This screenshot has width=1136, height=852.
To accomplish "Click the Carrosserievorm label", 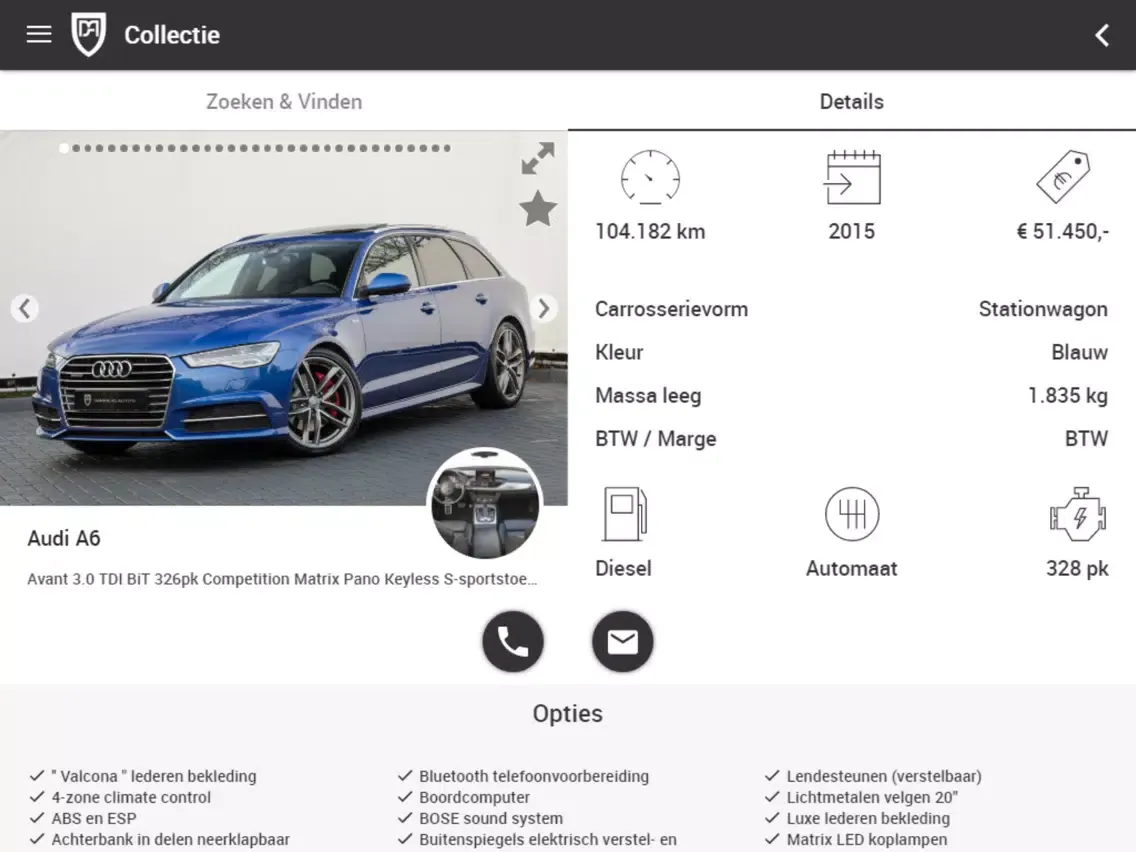I will pos(672,309).
